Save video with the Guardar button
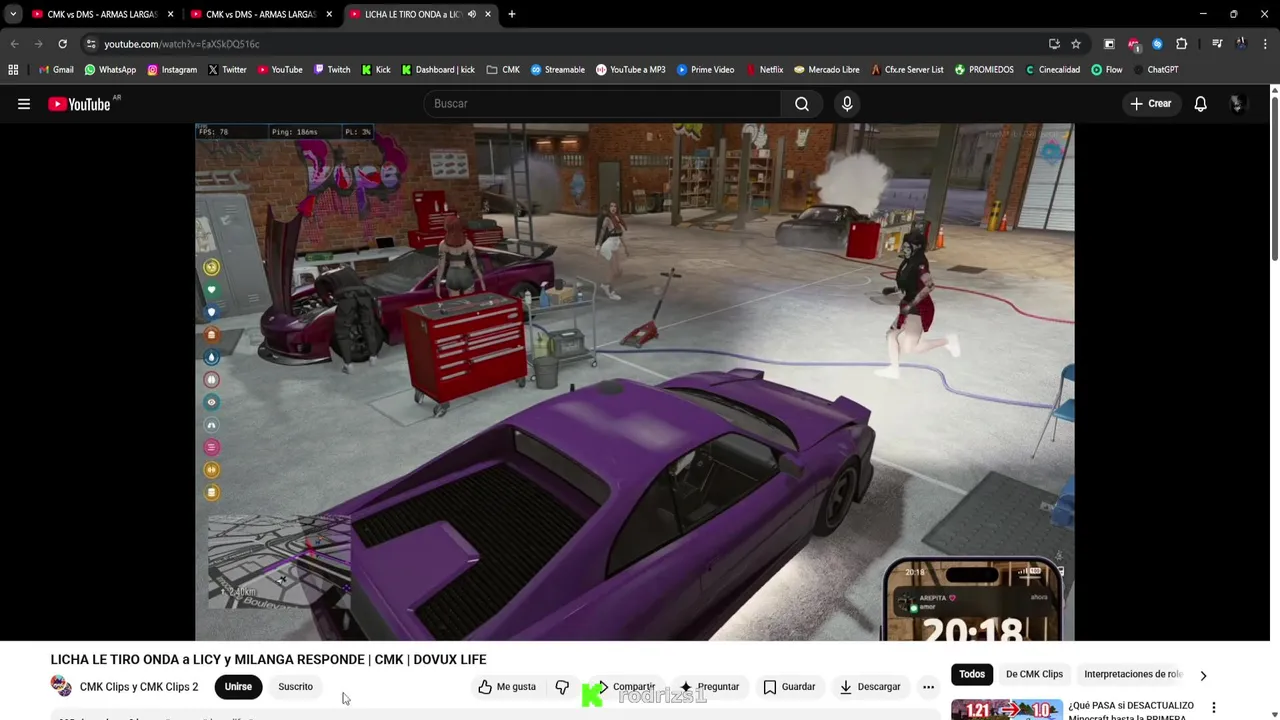This screenshot has height=720, width=1280. coord(789,687)
